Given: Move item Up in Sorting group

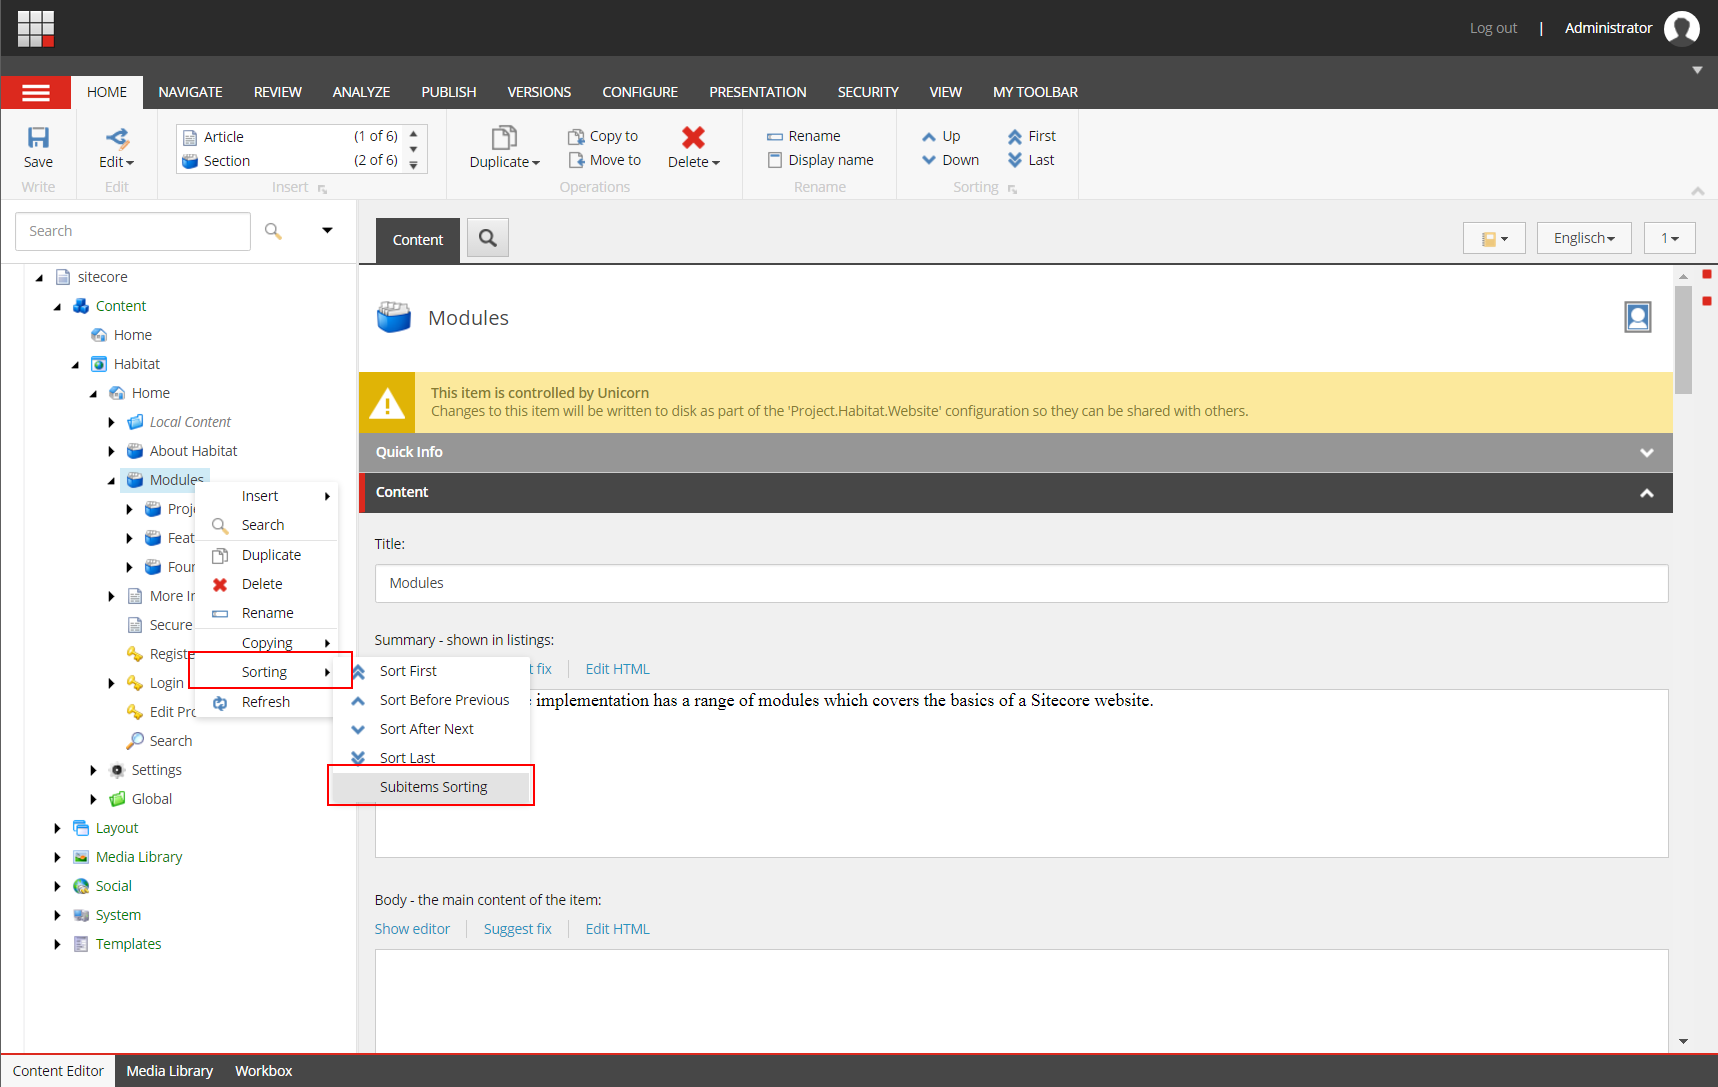Looking at the screenshot, I should (x=941, y=136).
